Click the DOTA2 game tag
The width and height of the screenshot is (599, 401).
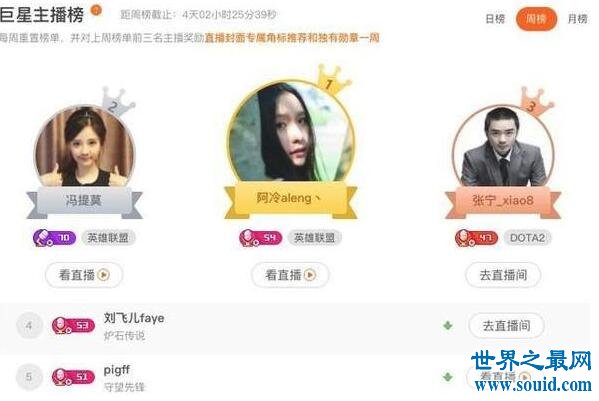(527, 238)
